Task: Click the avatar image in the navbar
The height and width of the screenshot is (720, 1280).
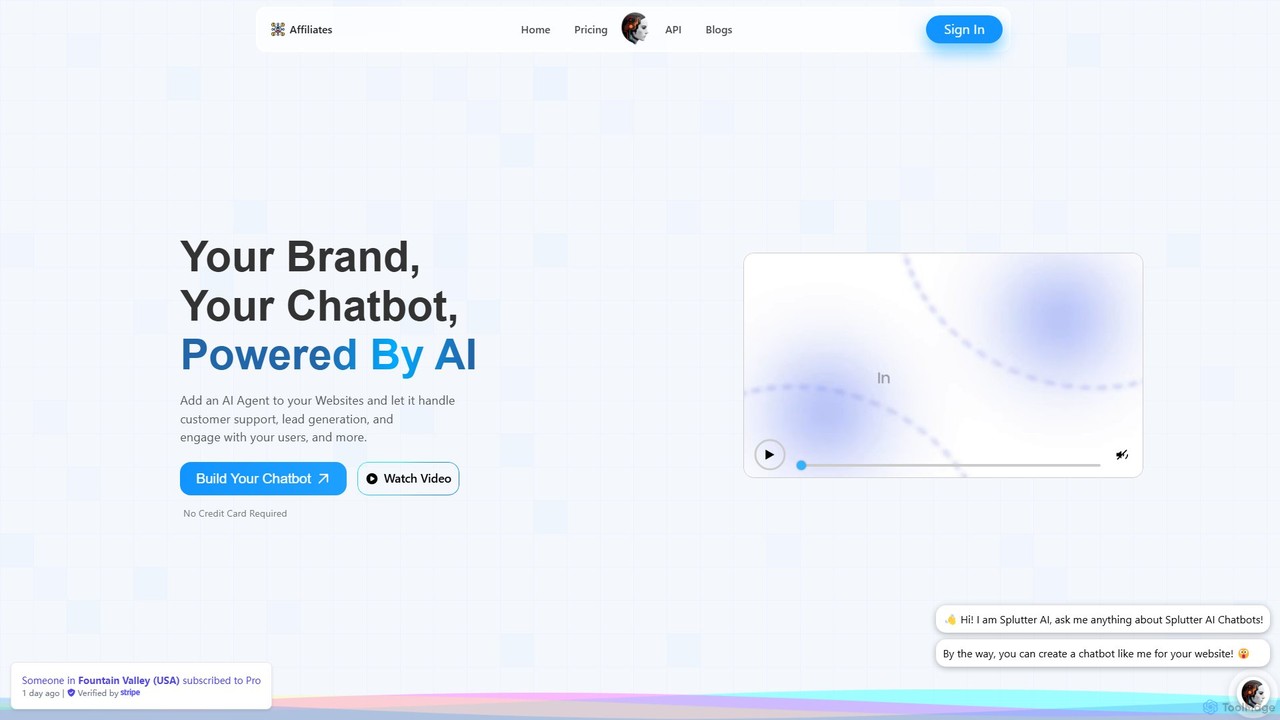Action: [x=636, y=28]
